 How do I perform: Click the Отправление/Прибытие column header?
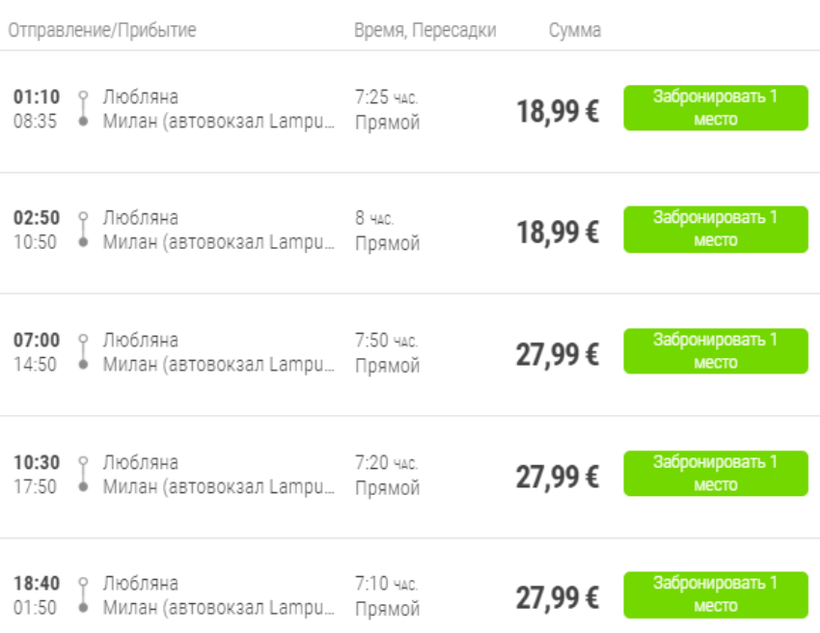pos(102,30)
